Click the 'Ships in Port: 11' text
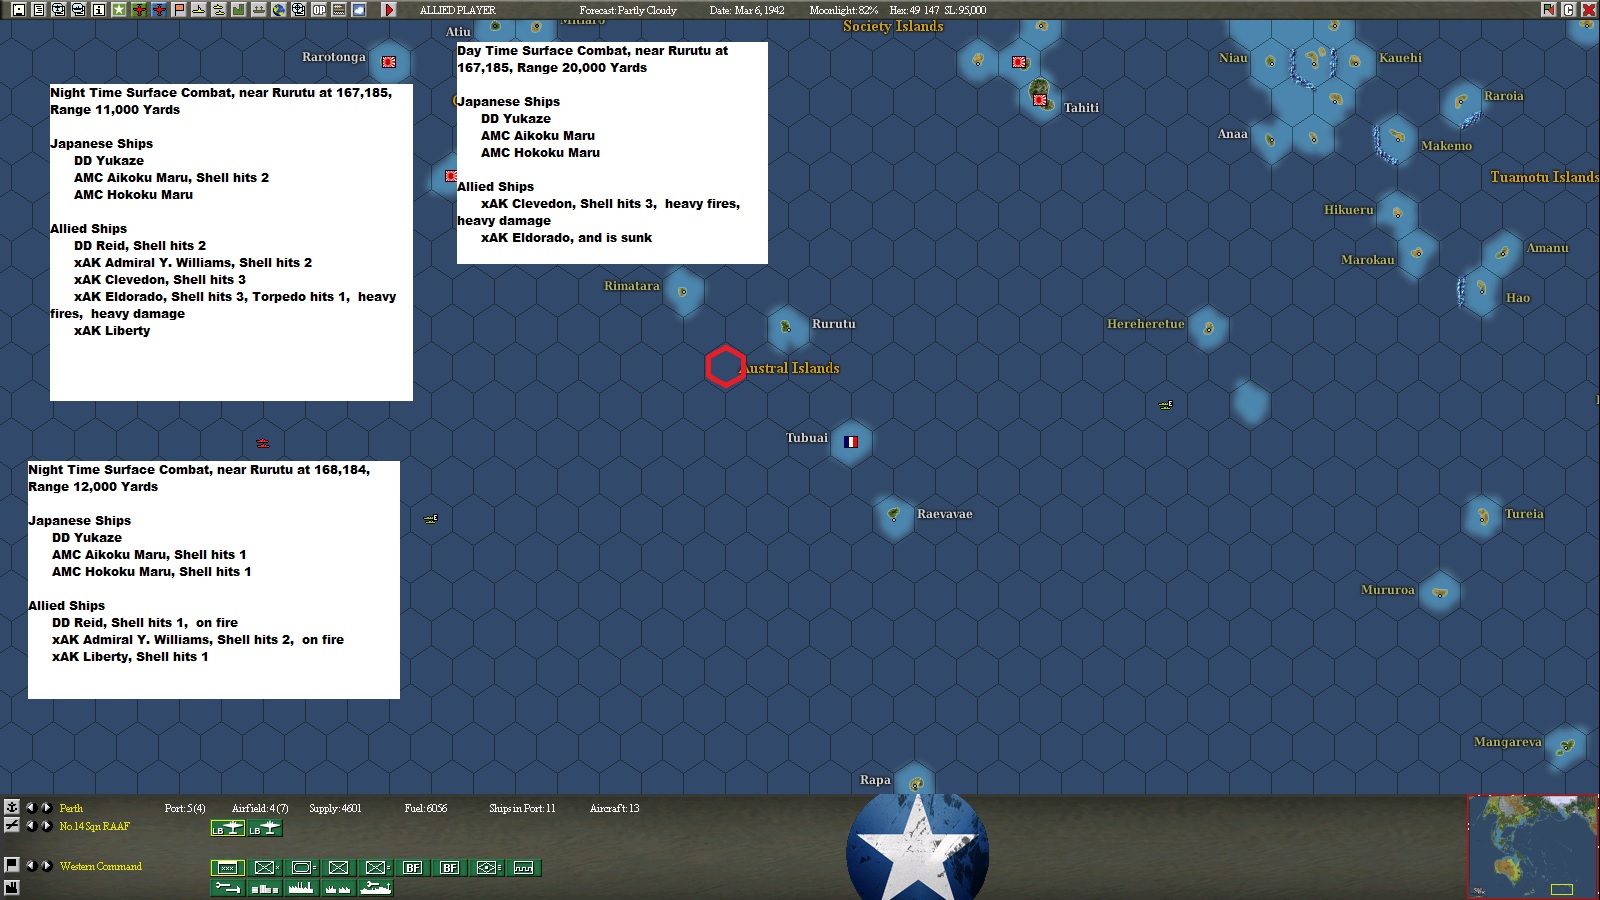Viewport: 1600px width, 900px height. pos(522,808)
